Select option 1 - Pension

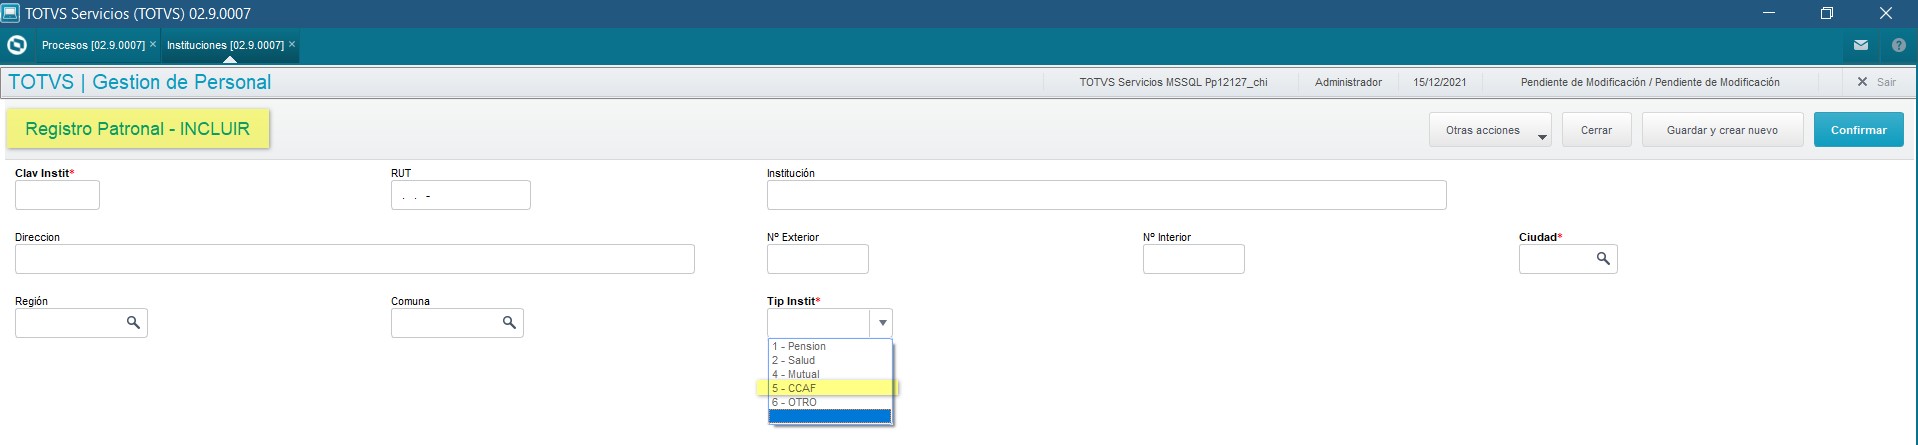(830, 346)
